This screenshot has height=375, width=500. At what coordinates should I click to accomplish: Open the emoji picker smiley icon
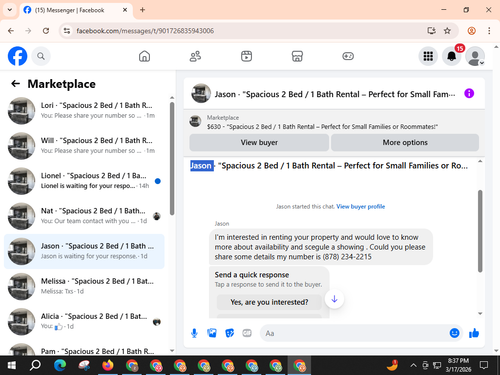coord(454,333)
